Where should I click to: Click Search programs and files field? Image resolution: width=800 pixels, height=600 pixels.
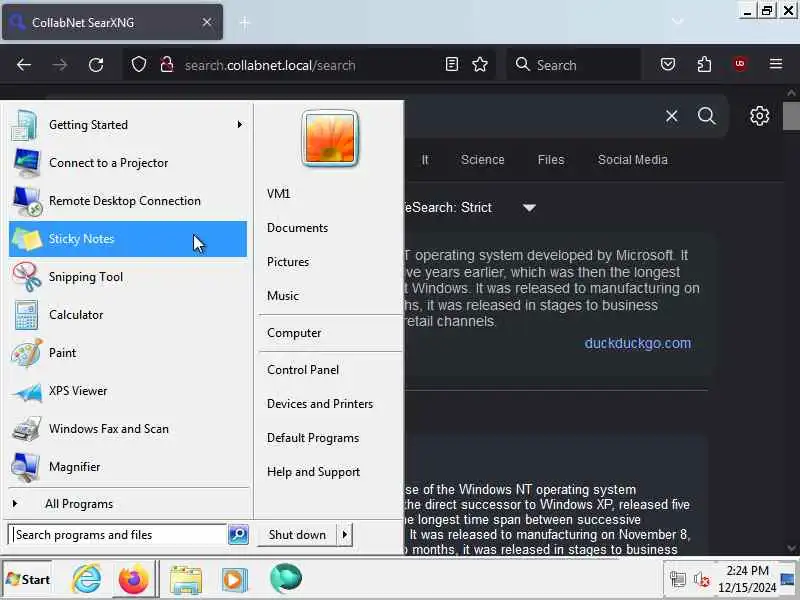(x=118, y=535)
